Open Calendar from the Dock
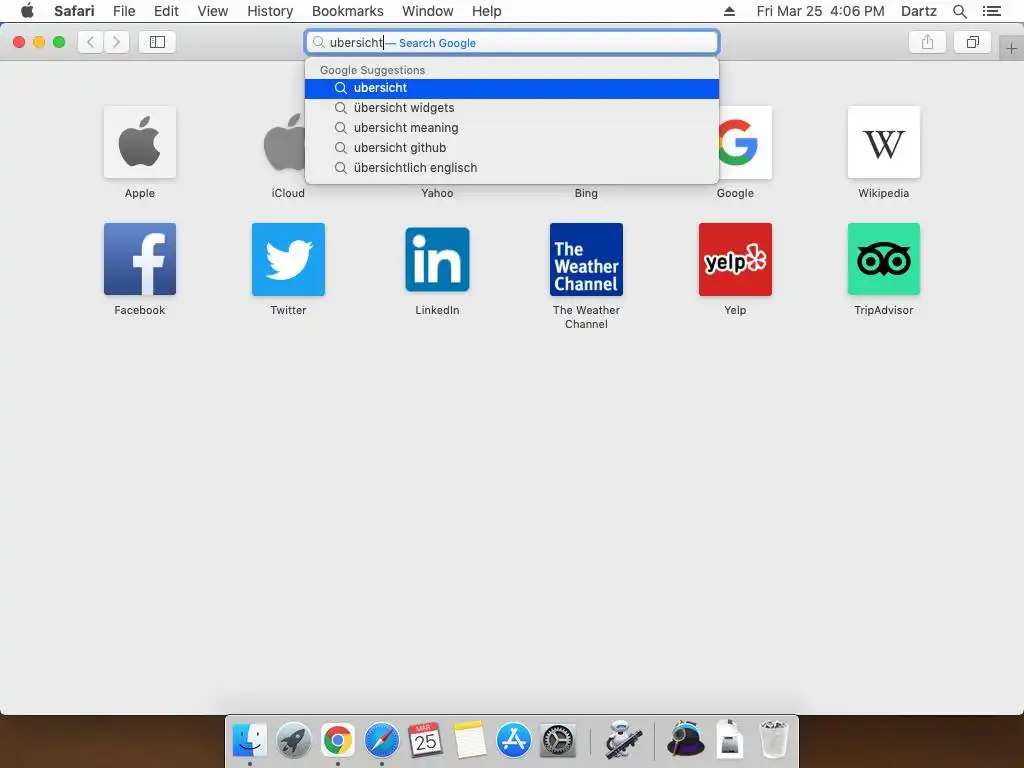Screen dimensions: 1024x768 (x=425, y=740)
